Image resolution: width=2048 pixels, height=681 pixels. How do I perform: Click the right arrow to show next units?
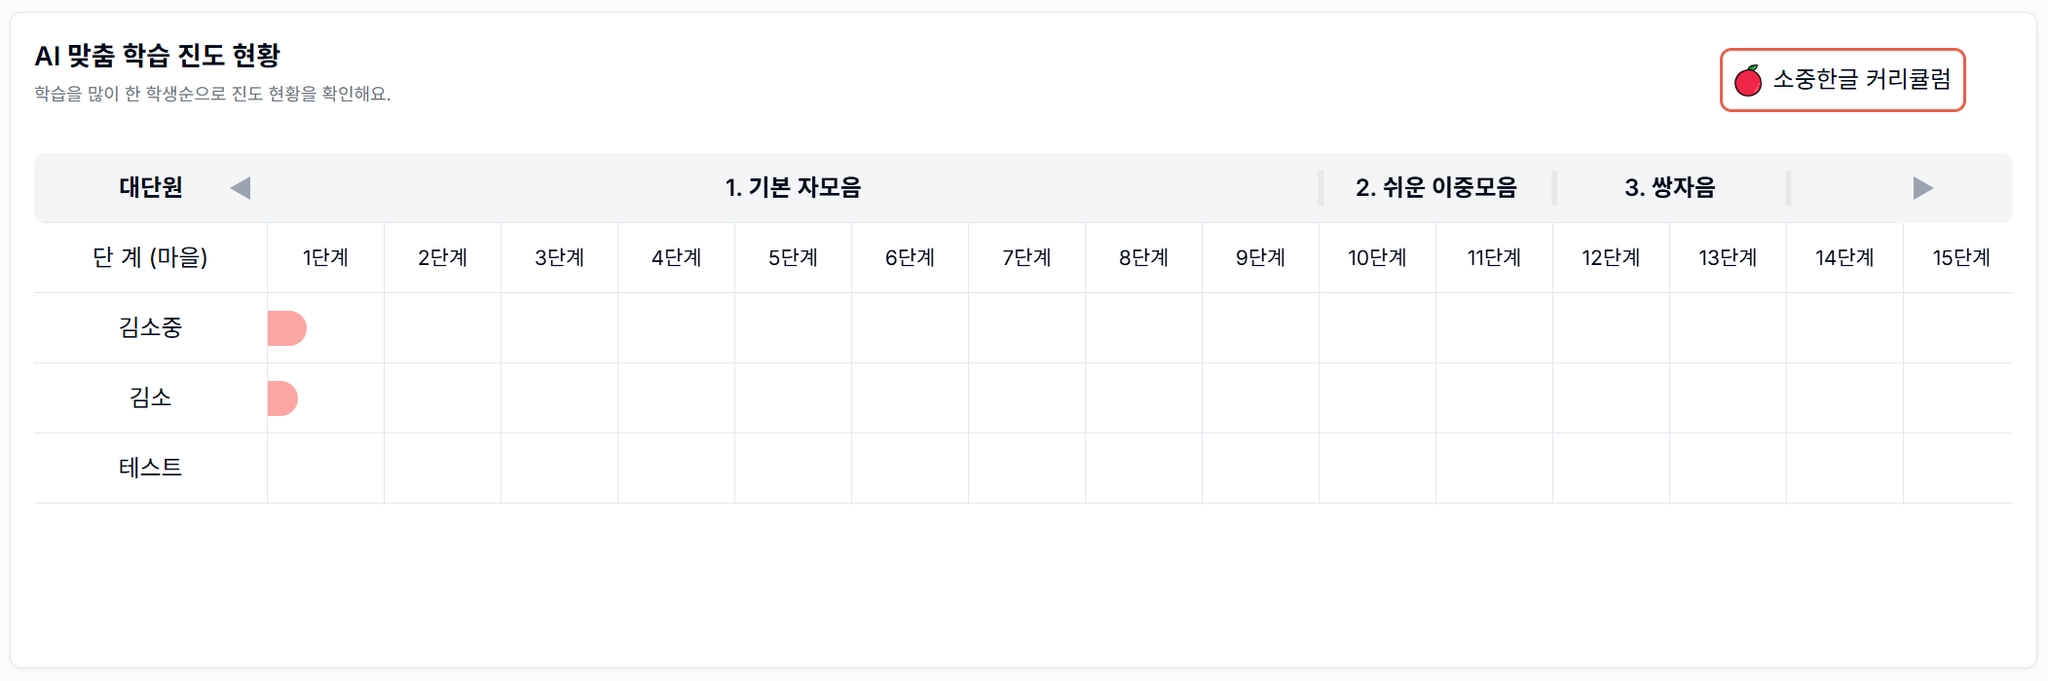pos(1922,188)
